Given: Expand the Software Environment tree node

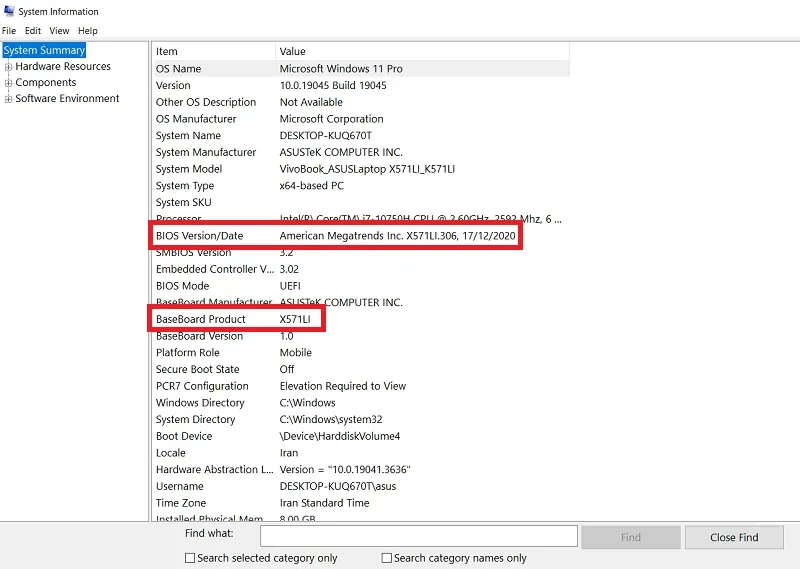Looking at the screenshot, I should [8, 99].
